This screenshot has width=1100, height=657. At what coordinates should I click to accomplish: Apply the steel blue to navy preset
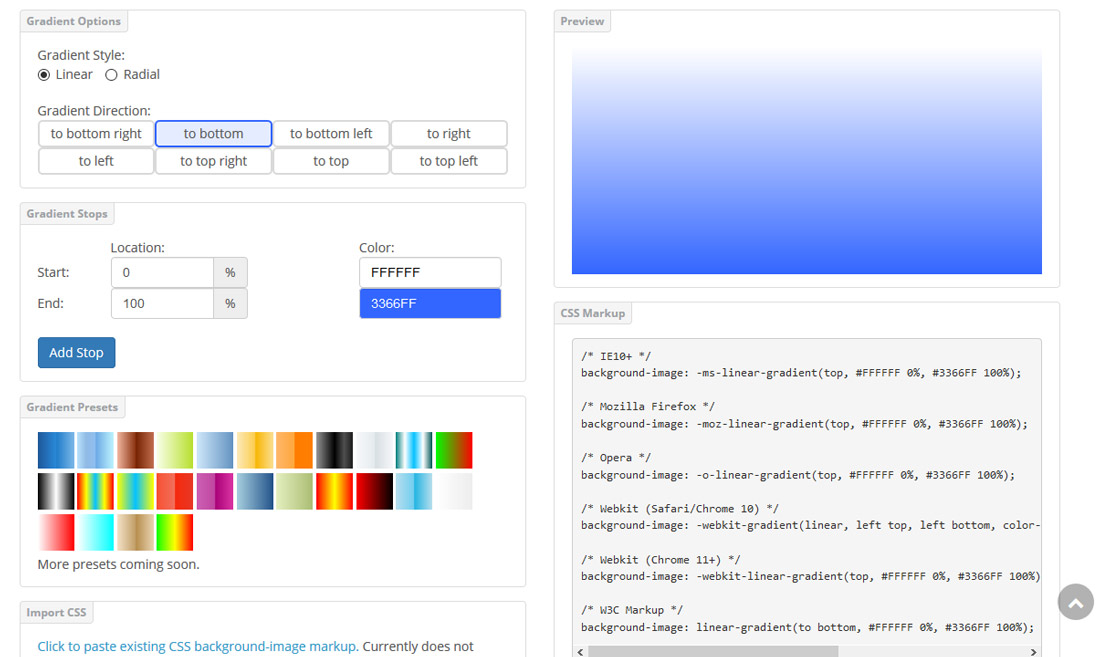(255, 491)
